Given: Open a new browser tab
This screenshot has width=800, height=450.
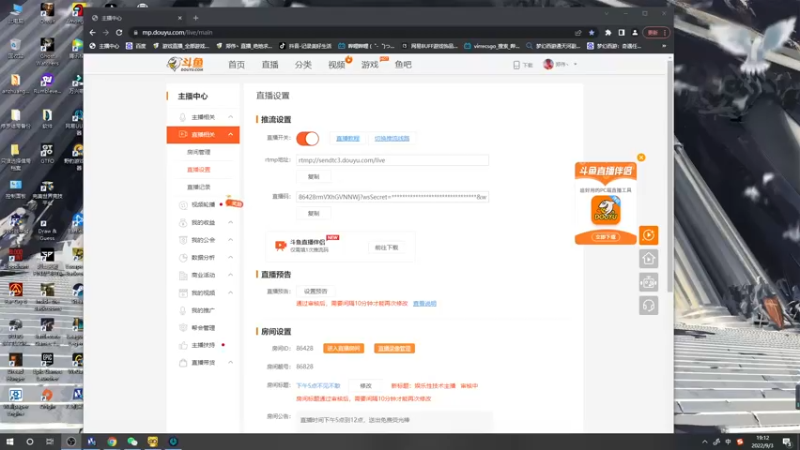Looking at the screenshot, I should pyautogui.click(x=195, y=18).
